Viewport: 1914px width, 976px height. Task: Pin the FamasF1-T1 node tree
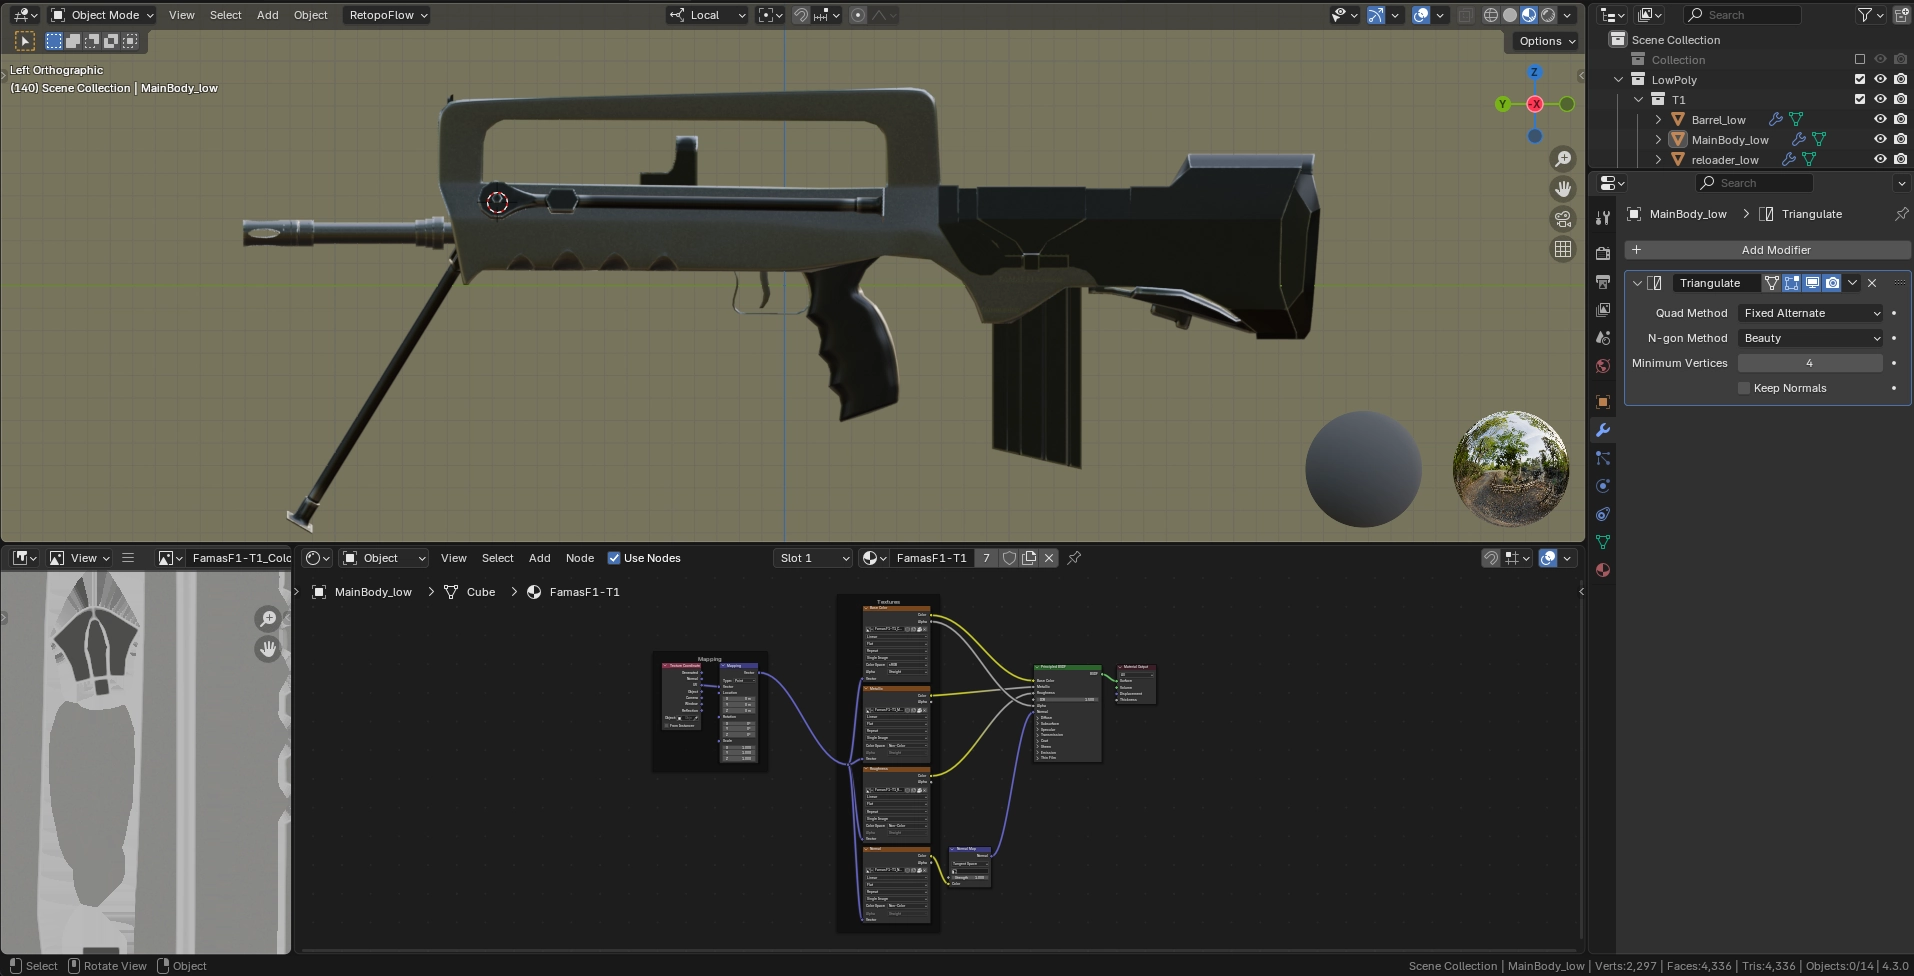pos(1074,558)
